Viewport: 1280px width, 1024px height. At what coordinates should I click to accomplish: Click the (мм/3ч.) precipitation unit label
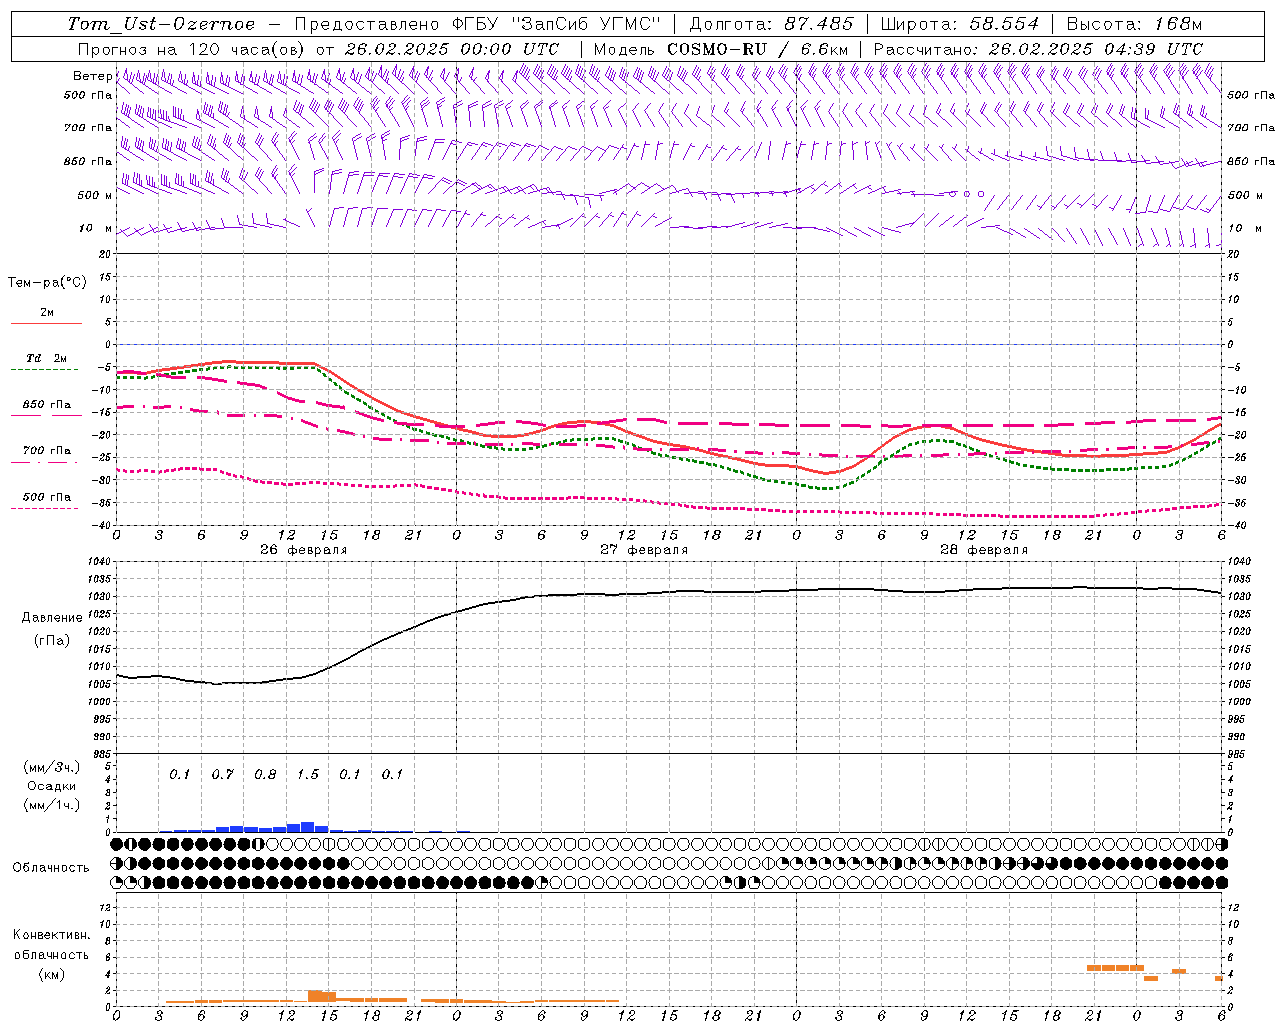pyautogui.click(x=52, y=767)
